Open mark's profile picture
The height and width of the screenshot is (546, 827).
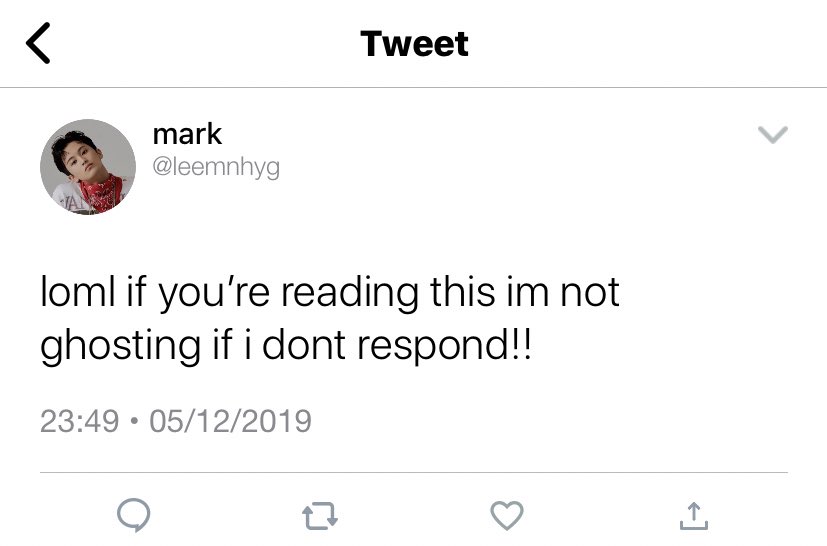click(88, 167)
